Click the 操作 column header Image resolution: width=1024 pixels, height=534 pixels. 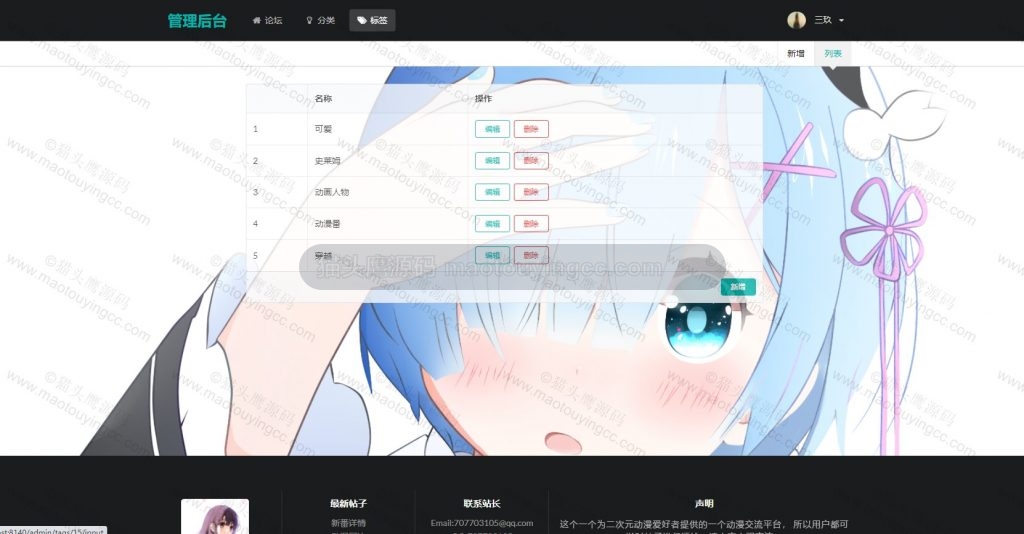pos(483,99)
